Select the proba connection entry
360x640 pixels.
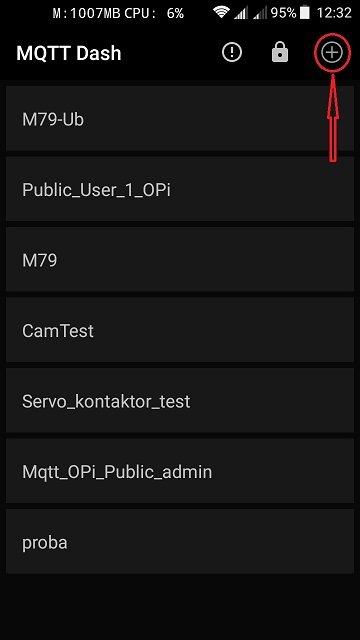click(180, 542)
